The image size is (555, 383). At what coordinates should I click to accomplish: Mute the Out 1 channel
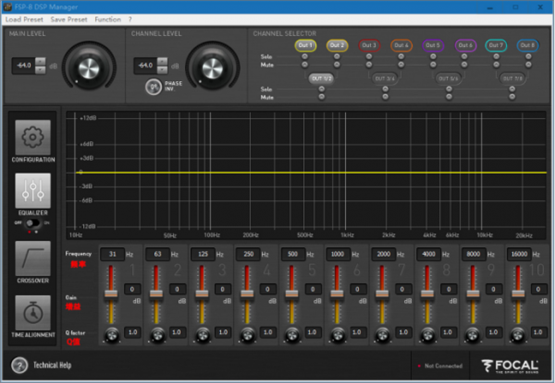[304, 64]
